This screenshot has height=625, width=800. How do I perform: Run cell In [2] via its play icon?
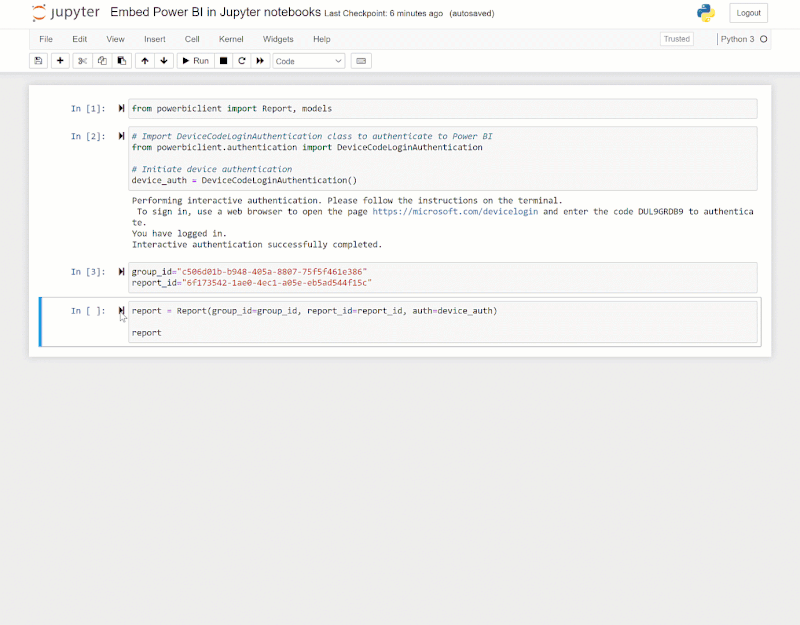[121, 136]
